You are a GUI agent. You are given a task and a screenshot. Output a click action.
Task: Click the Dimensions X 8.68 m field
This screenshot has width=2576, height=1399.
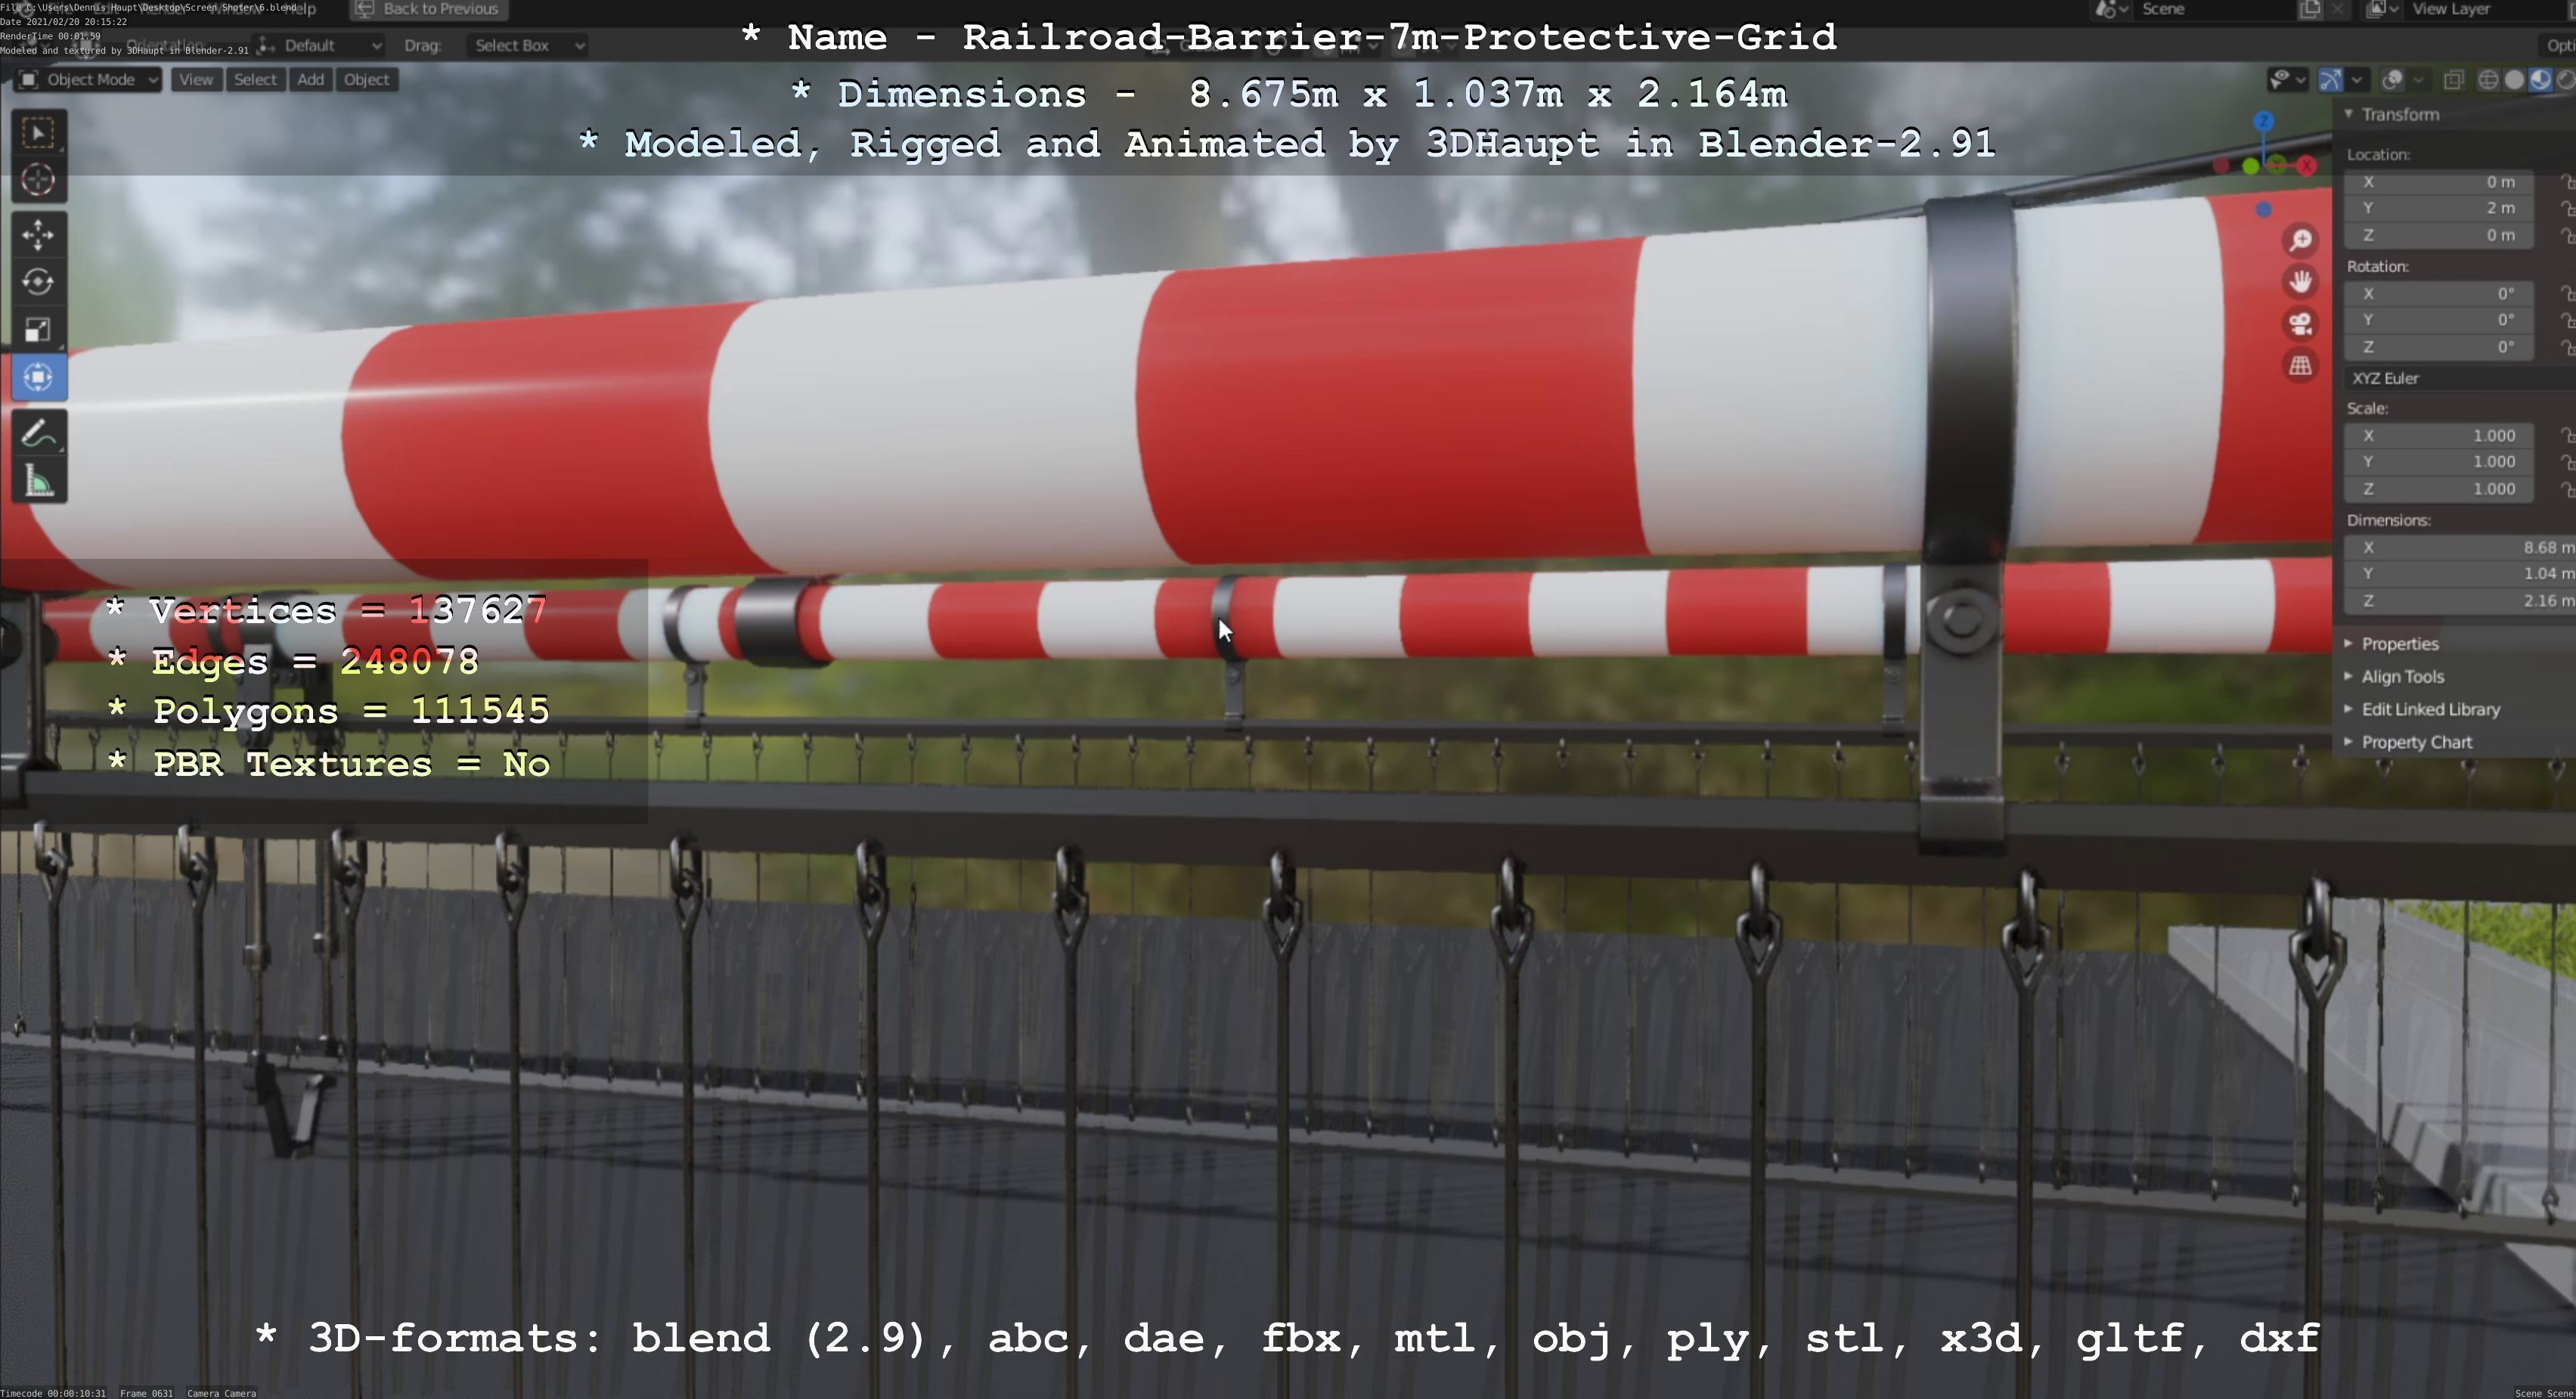coord(2460,548)
